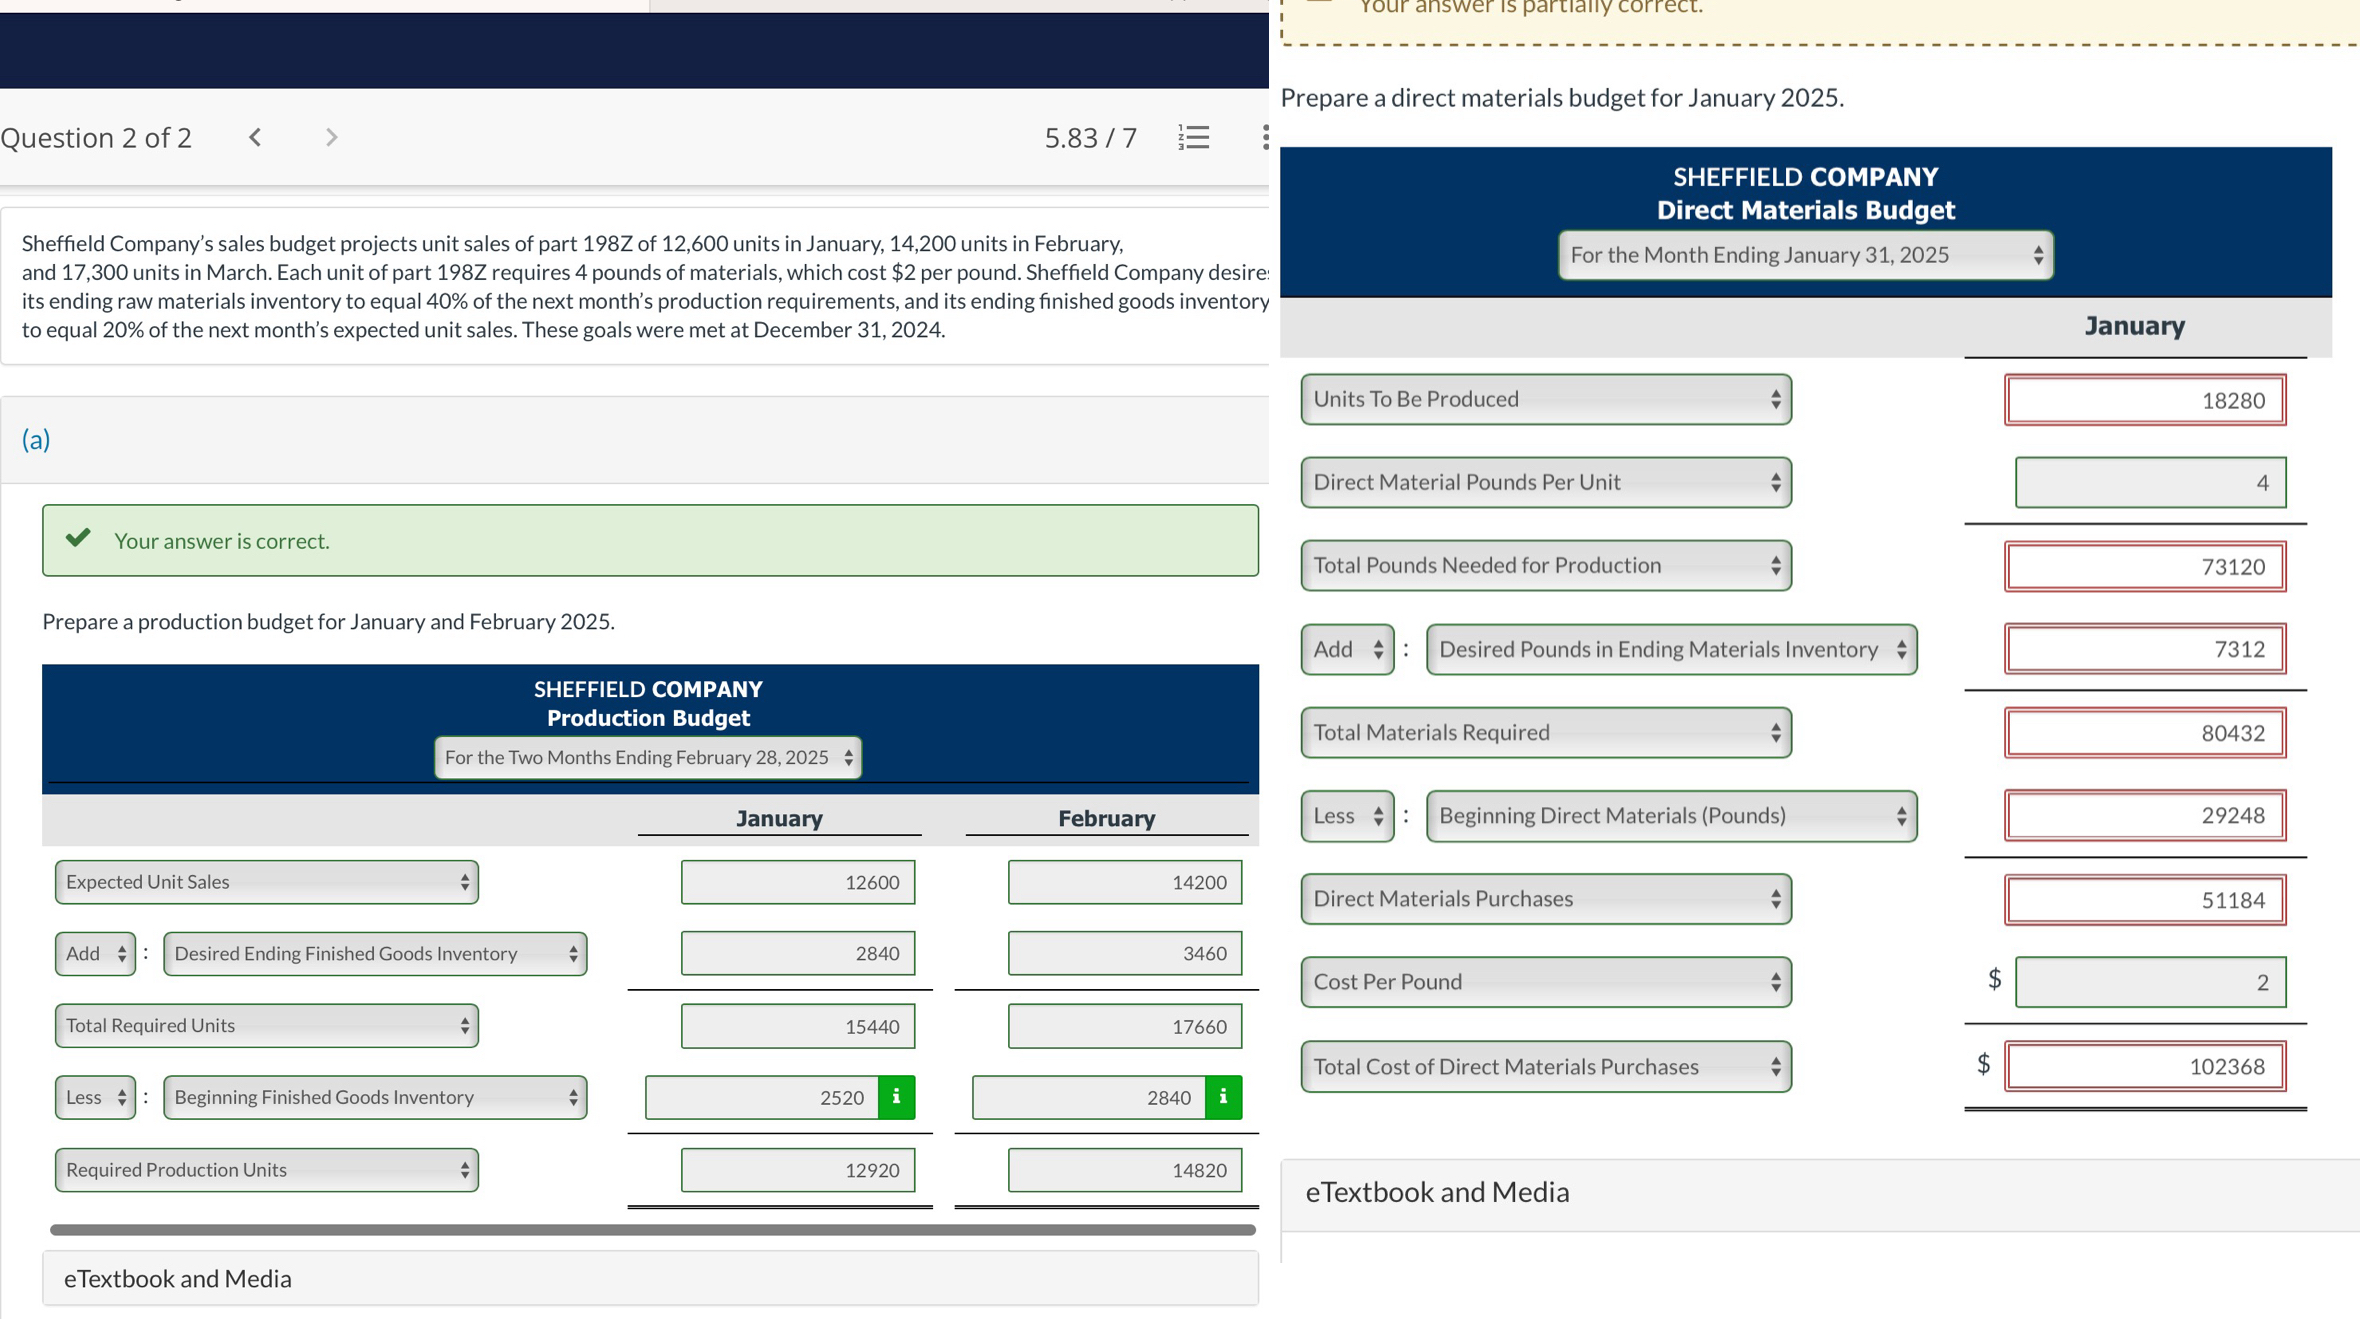Open the Less selector for beginning materials
2360x1319 pixels.
pos(1346,816)
